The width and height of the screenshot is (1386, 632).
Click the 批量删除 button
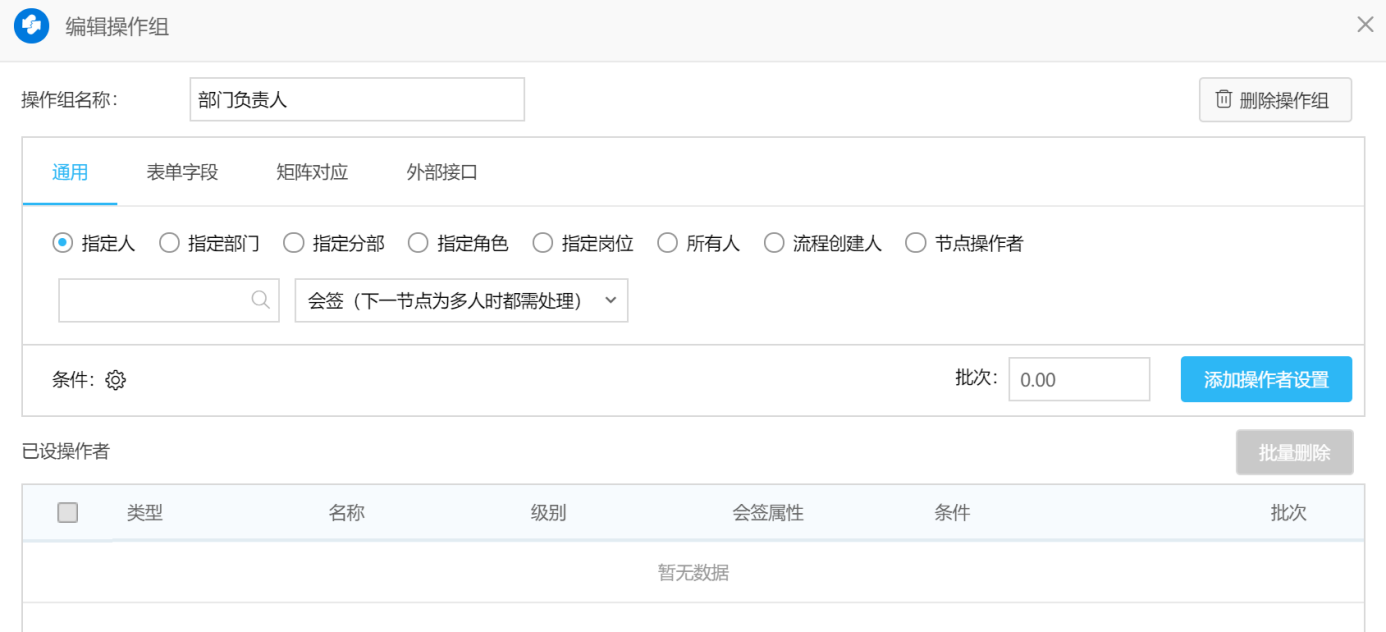click(x=1294, y=453)
